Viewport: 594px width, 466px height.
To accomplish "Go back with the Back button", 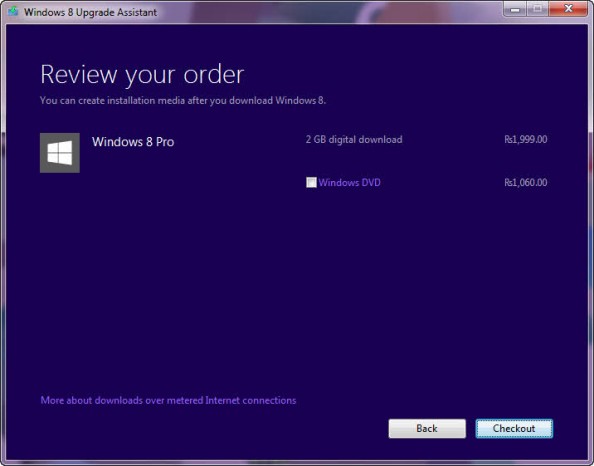I will click(427, 428).
